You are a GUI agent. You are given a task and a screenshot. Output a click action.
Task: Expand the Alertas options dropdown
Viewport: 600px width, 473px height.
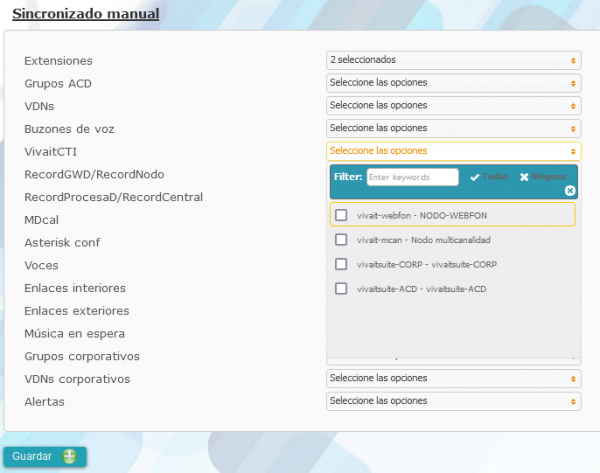tap(453, 401)
